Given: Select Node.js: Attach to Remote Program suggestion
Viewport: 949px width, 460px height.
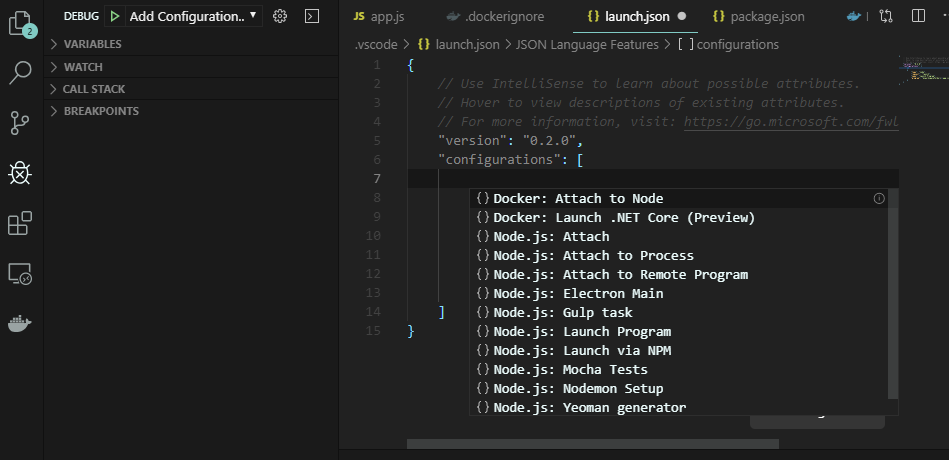Looking at the screenshot, I should point(680,274).
